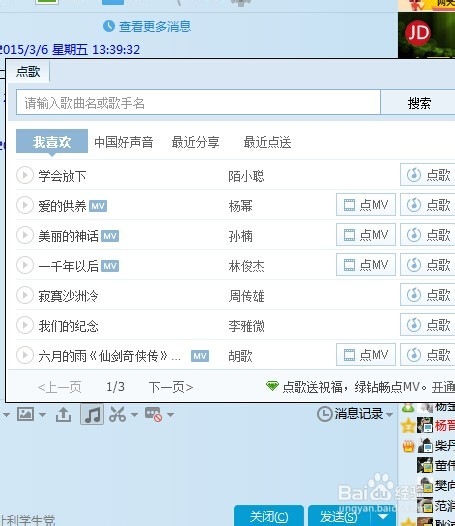
Task: Click the JD advertisement thumbnail
Action: pos(426,35)
